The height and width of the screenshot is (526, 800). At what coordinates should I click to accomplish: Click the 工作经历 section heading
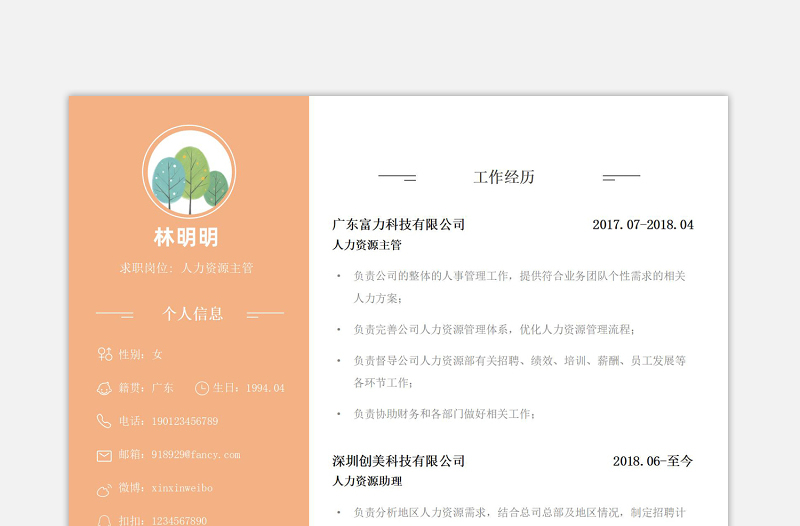504,177
